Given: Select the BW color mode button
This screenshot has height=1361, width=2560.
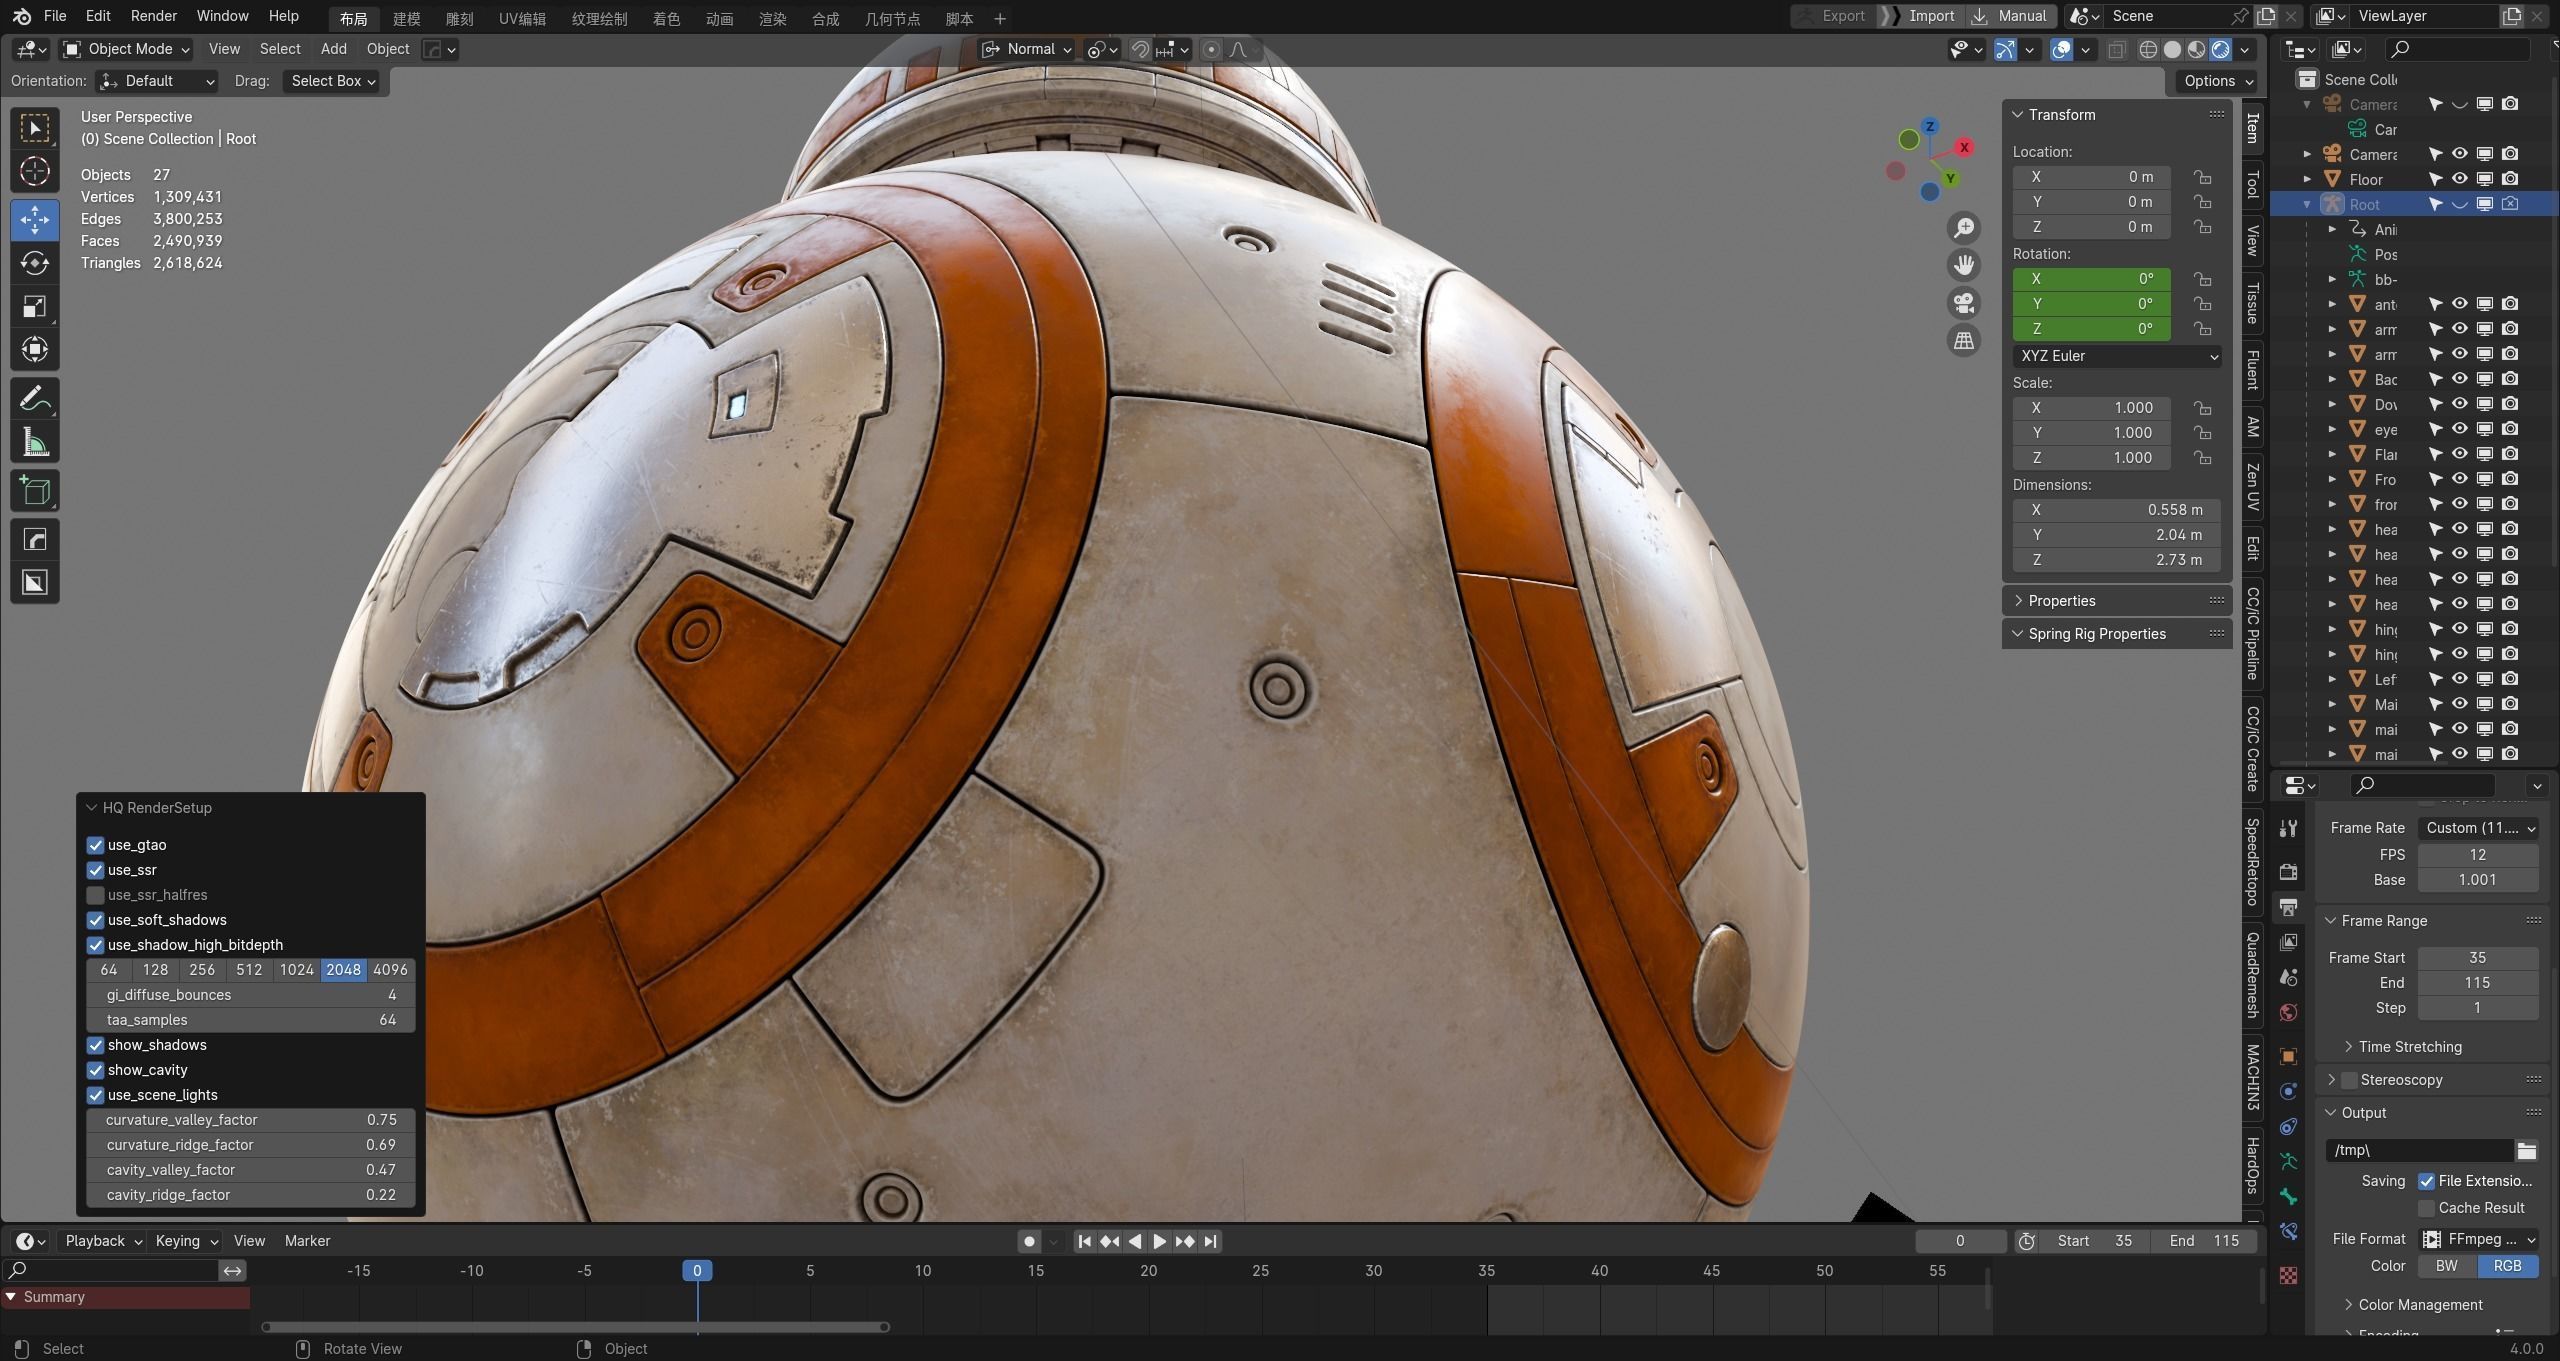Looking at the screenshot, I should pos(2447,1266).
